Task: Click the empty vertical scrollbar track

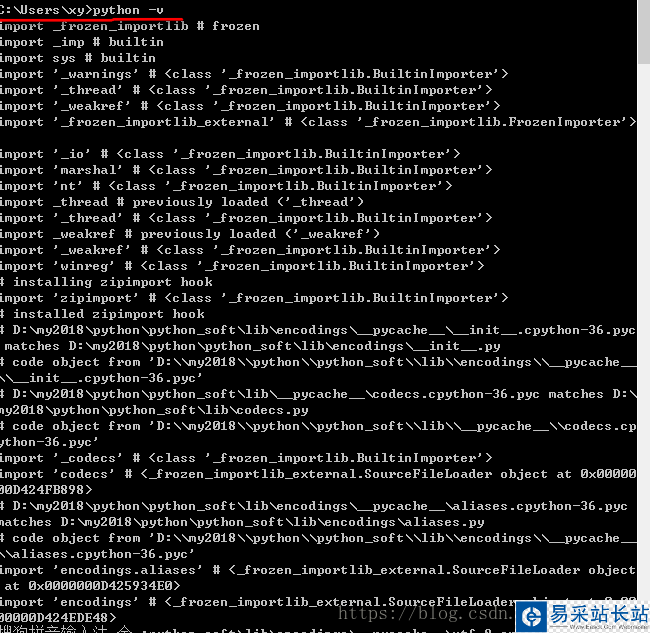Action: pos(644,332)
